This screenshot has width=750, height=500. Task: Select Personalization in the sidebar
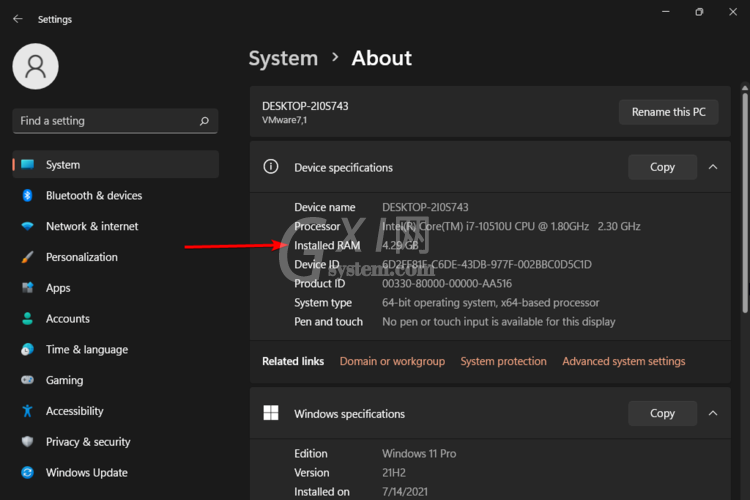[x=116, y=257]
